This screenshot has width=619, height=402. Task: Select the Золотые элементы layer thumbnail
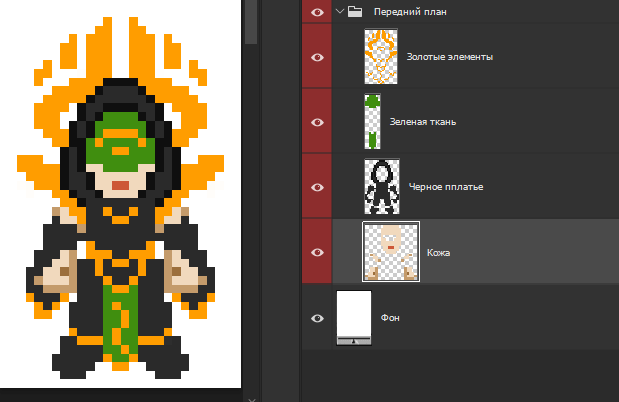[381, 56]
